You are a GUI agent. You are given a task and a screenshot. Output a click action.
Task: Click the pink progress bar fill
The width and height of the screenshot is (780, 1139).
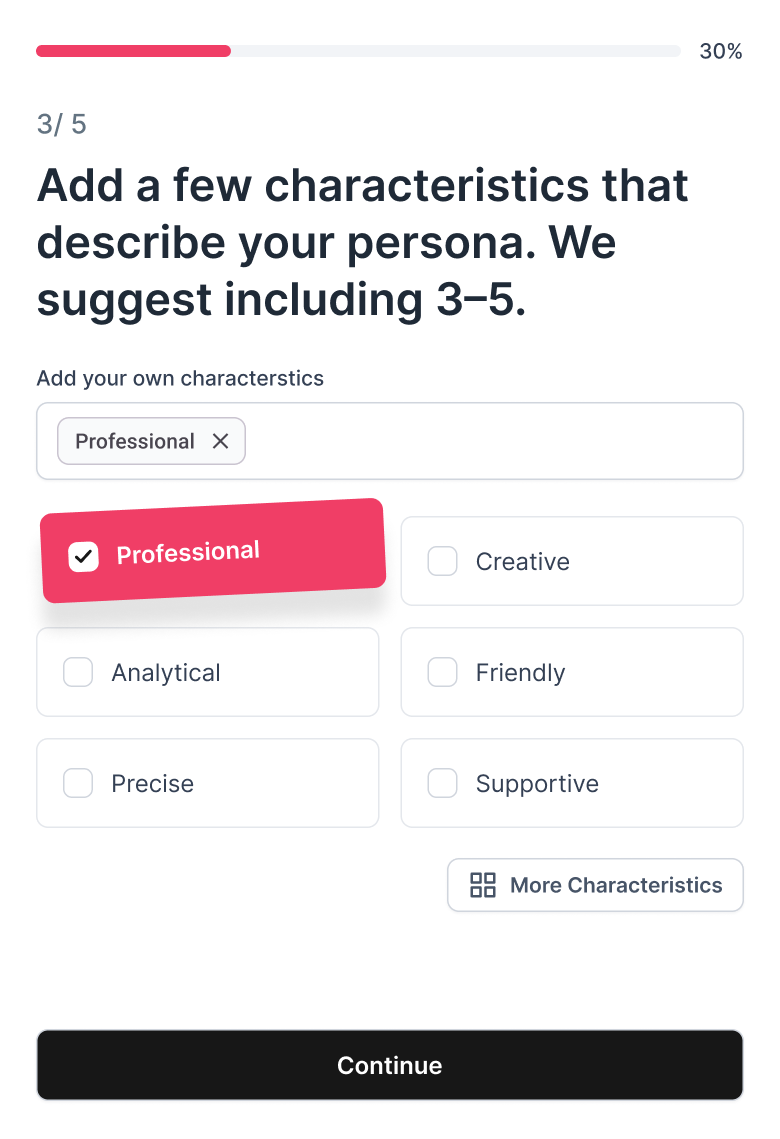tap(133, 51)
